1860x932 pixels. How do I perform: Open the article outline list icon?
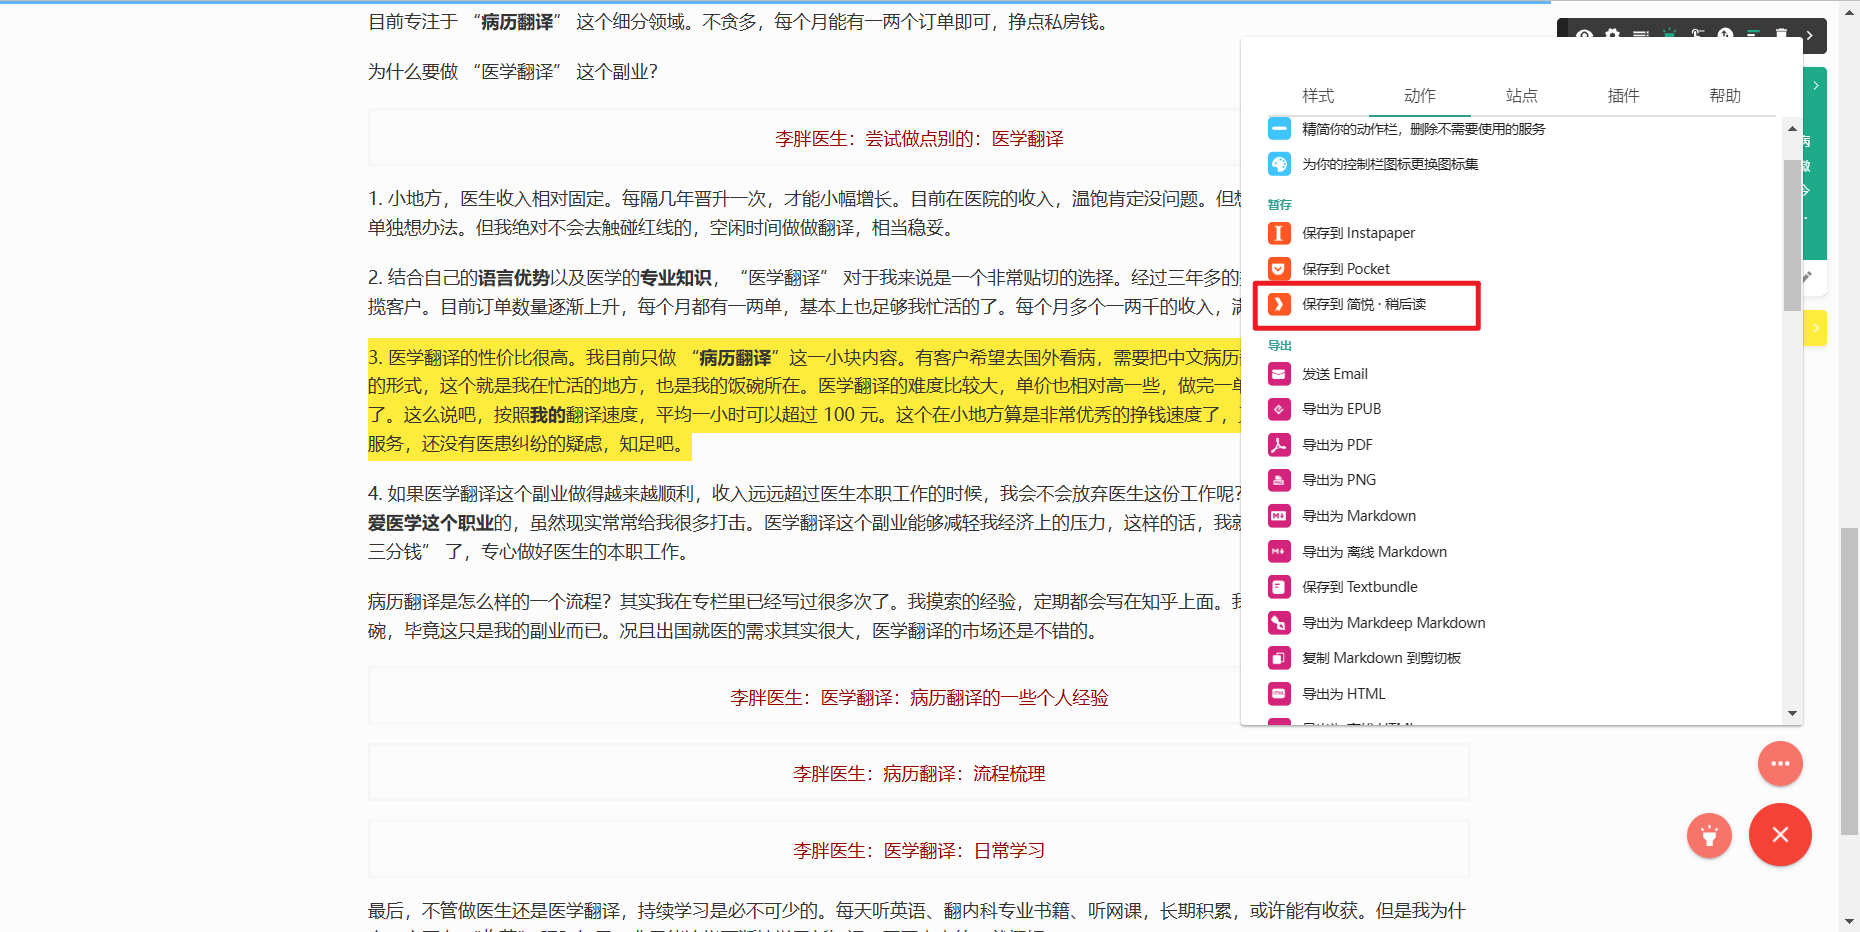click(1640, 35)
